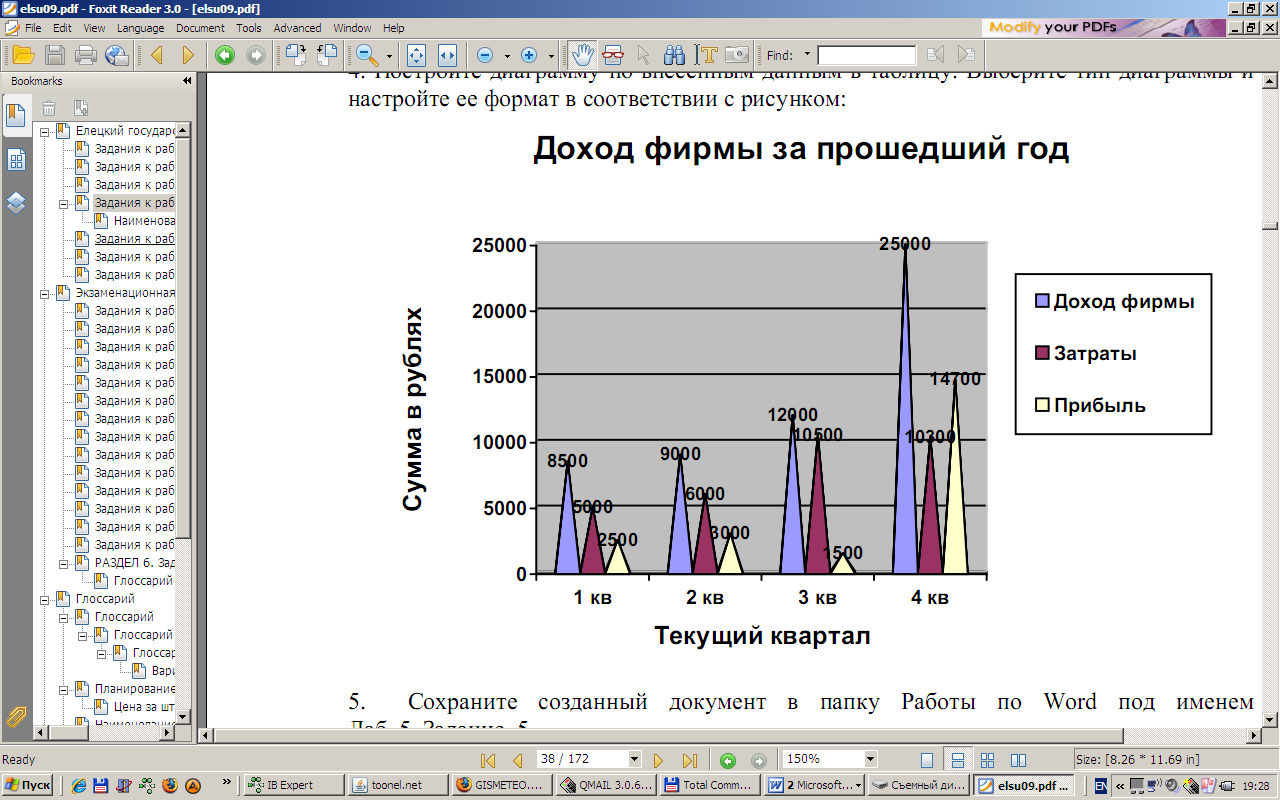Open the Edit menu
1280x800 pixels.
point(62,28)
